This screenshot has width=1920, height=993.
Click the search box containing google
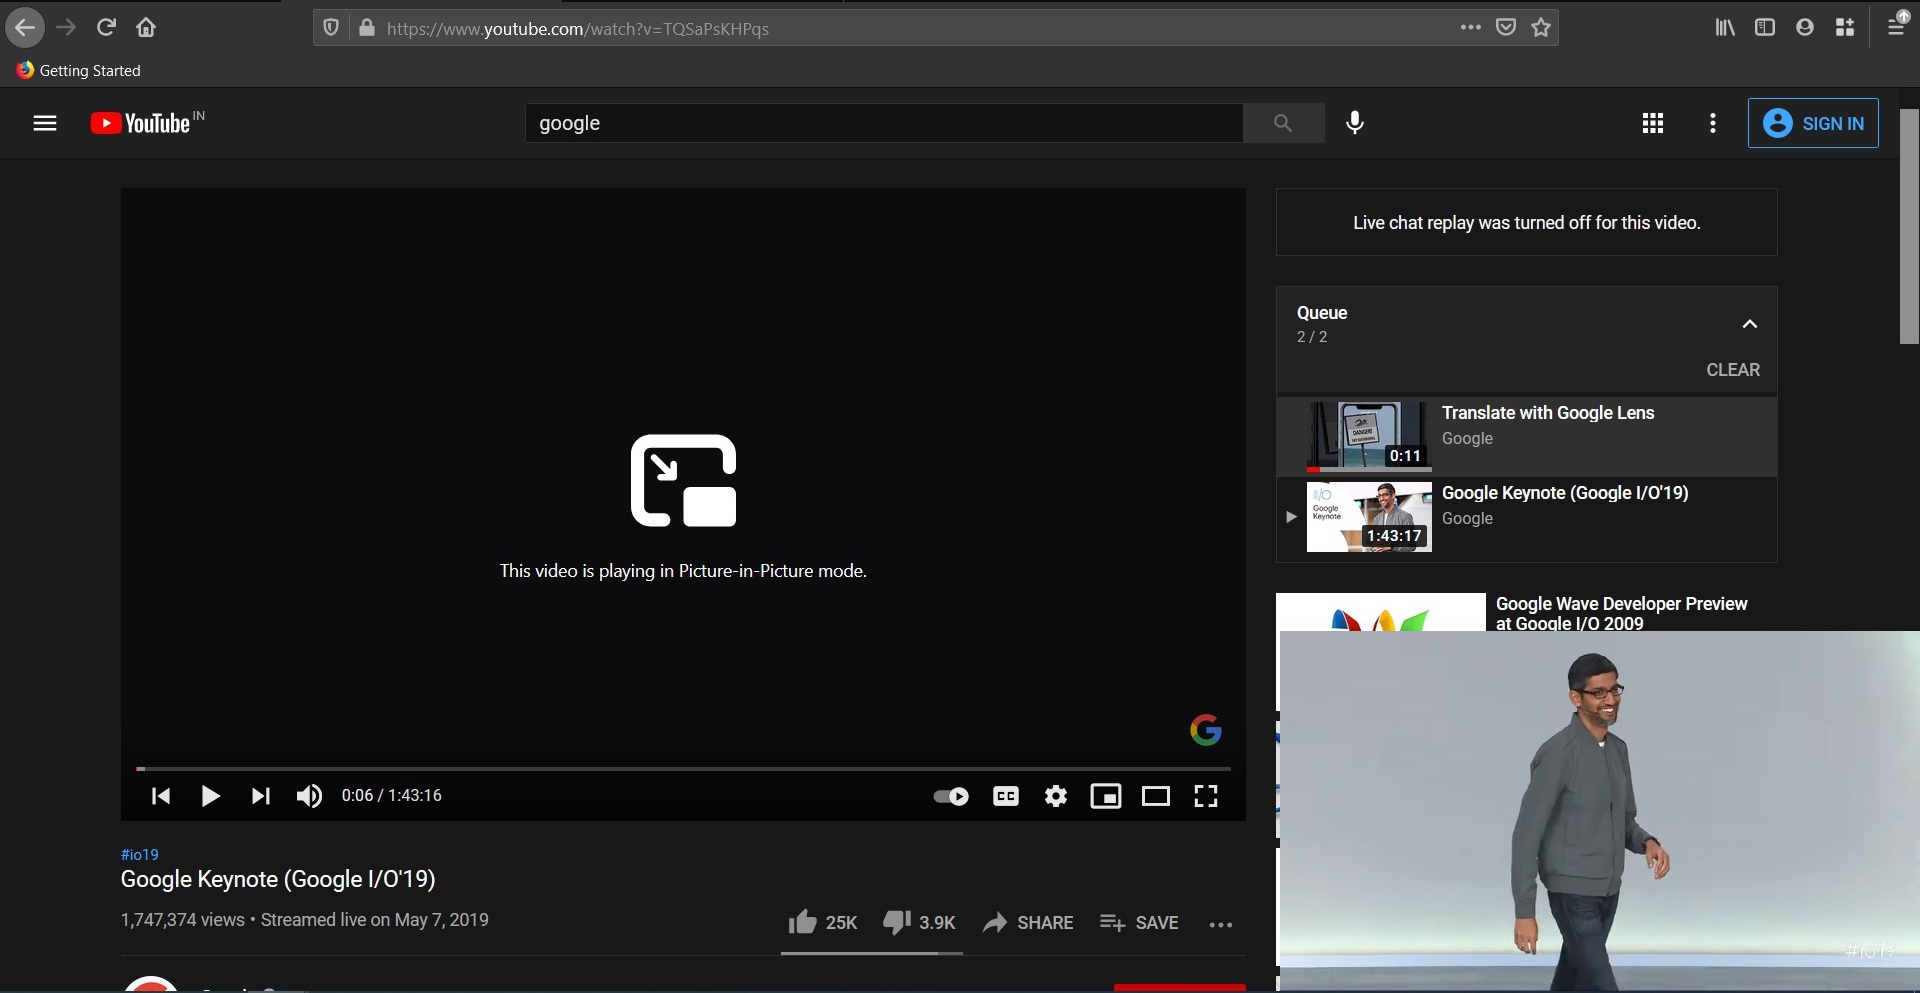pos(884,123)
